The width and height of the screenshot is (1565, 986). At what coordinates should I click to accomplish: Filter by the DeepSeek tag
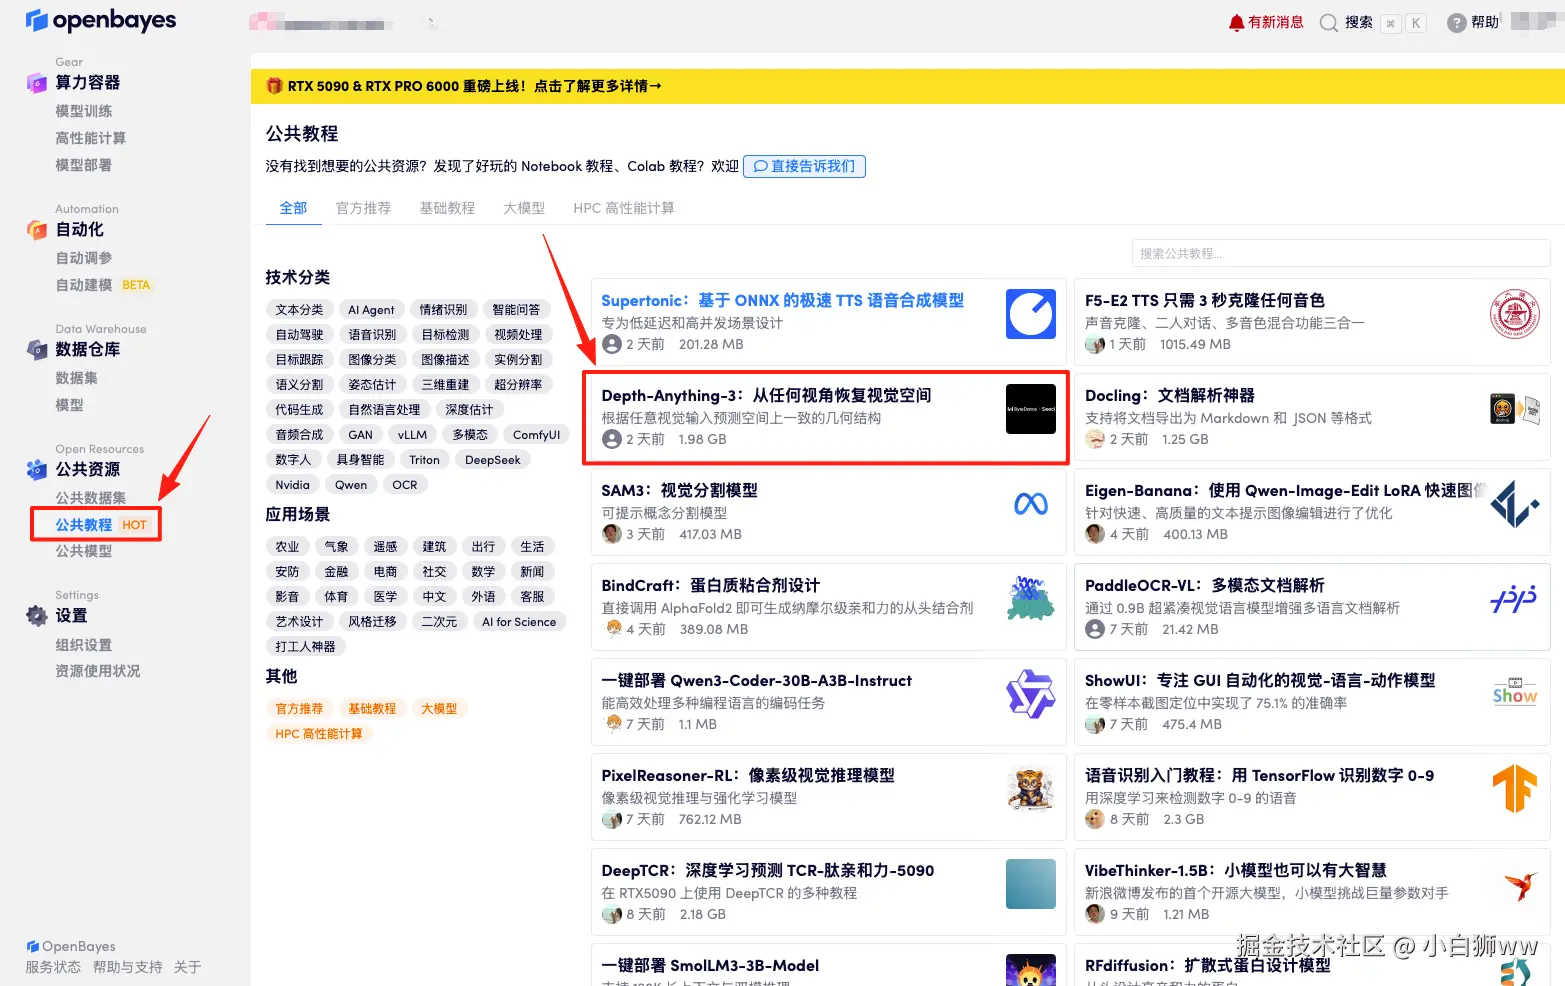tap(493, 460)
